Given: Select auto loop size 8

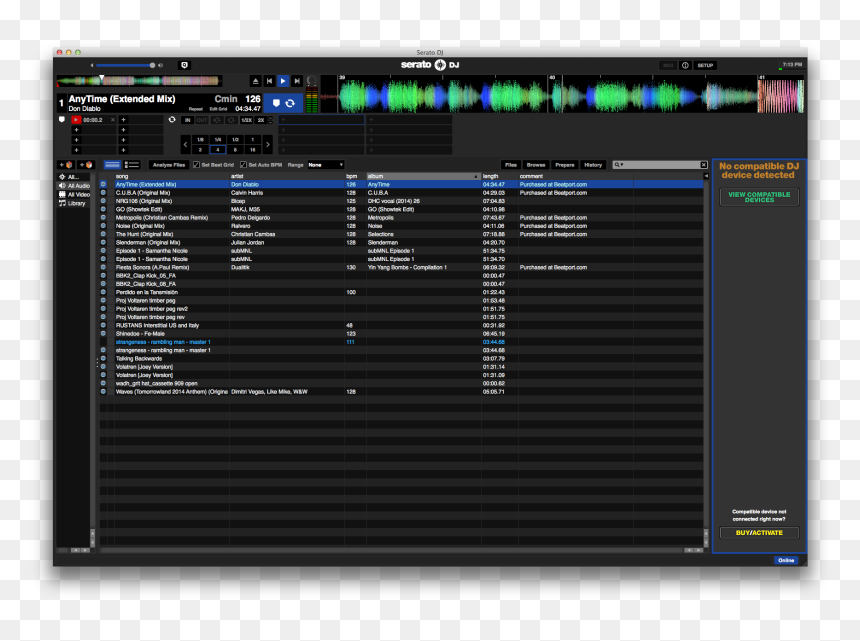Looking at the screenshot, I should coord(235,150).
